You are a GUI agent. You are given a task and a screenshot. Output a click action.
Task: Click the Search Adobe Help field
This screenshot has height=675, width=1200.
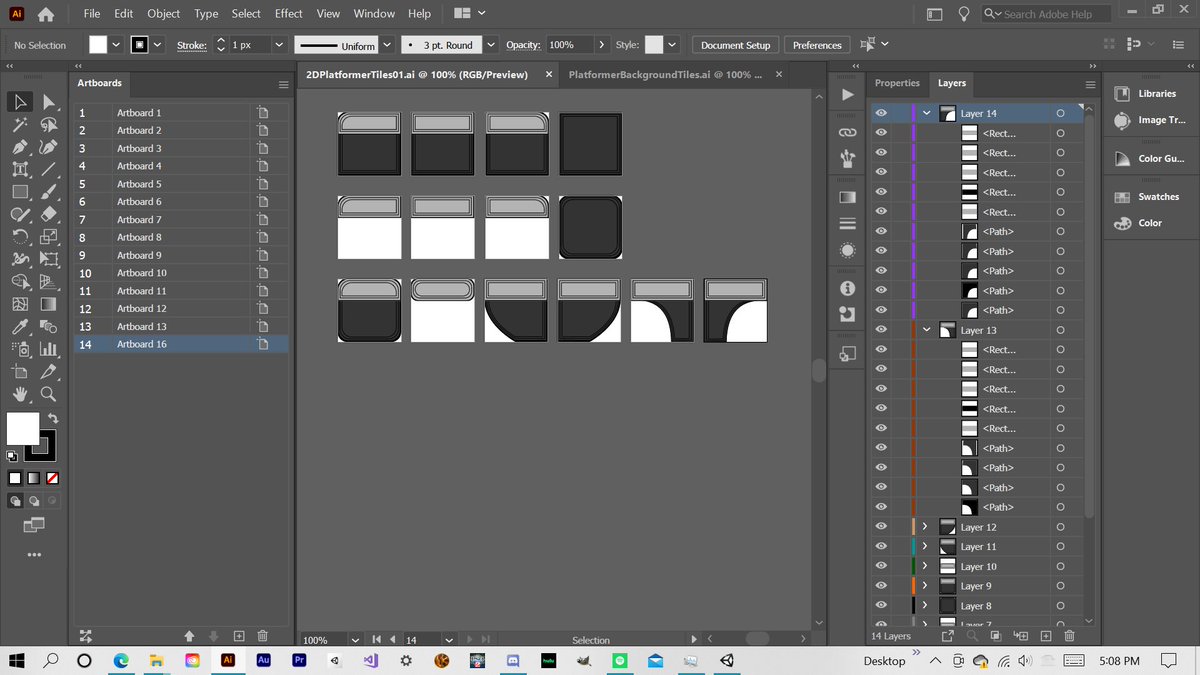1046,14
